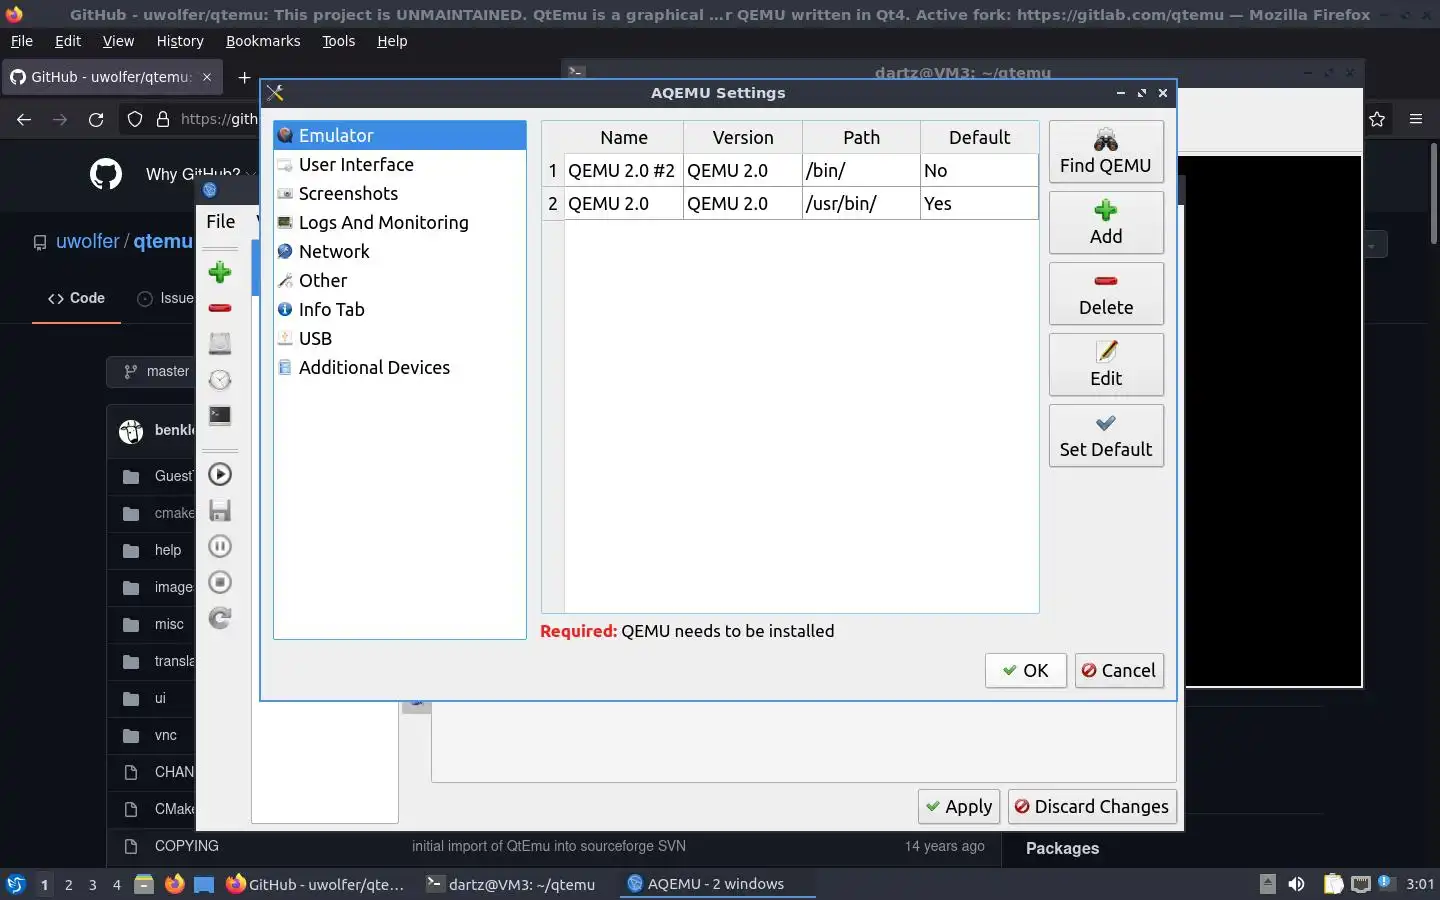
Task: Go back in Firefox
Action: [24, 119]
